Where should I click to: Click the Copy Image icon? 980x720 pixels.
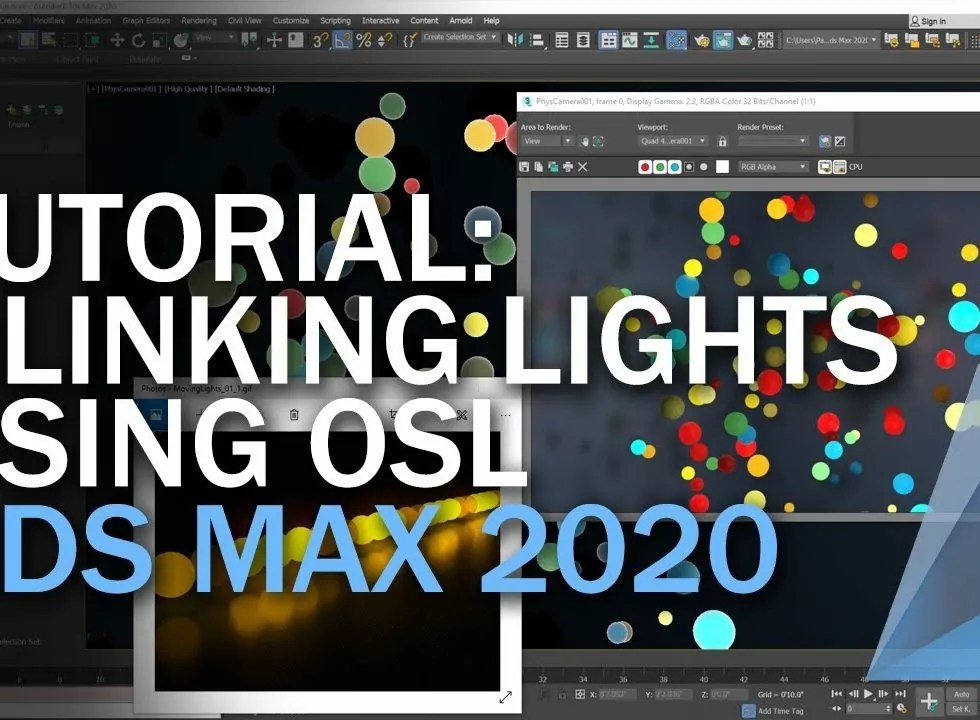click(538, 167)
